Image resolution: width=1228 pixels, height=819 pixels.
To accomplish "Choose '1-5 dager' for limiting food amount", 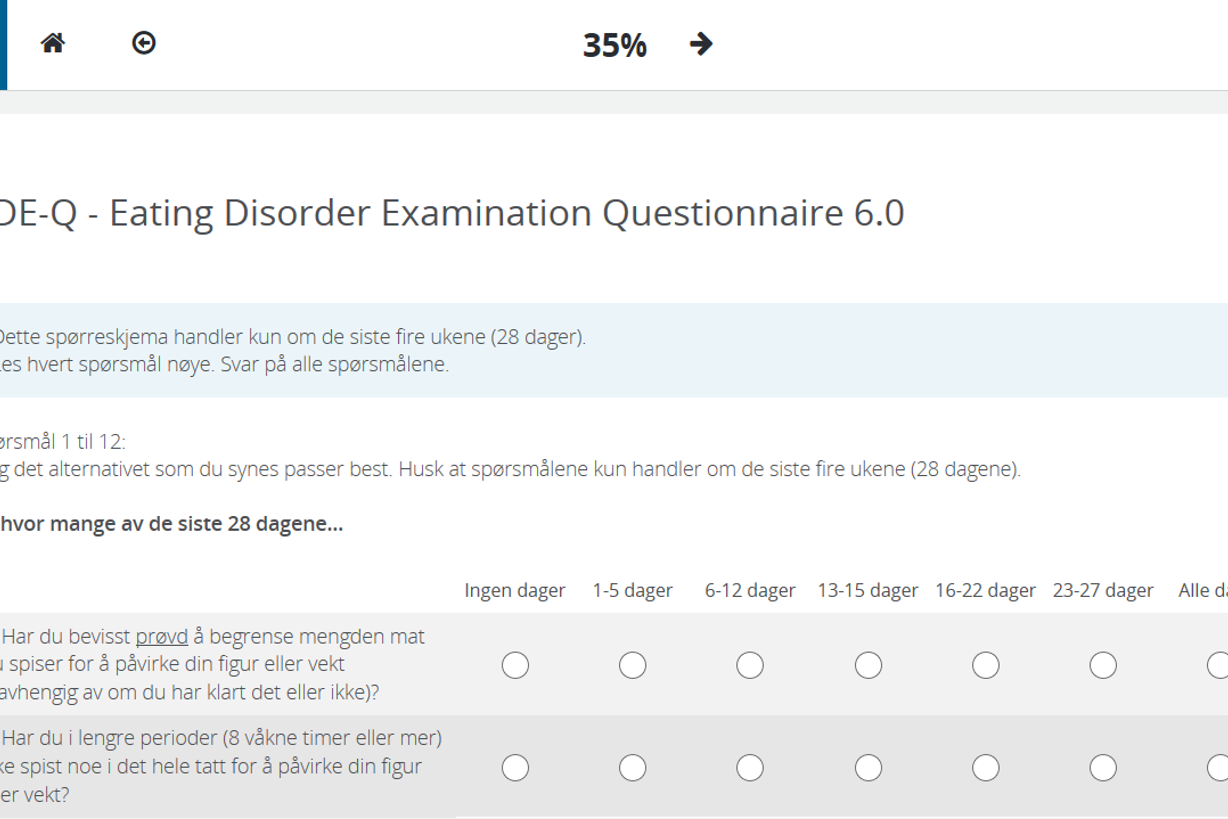I will point(632,665).
